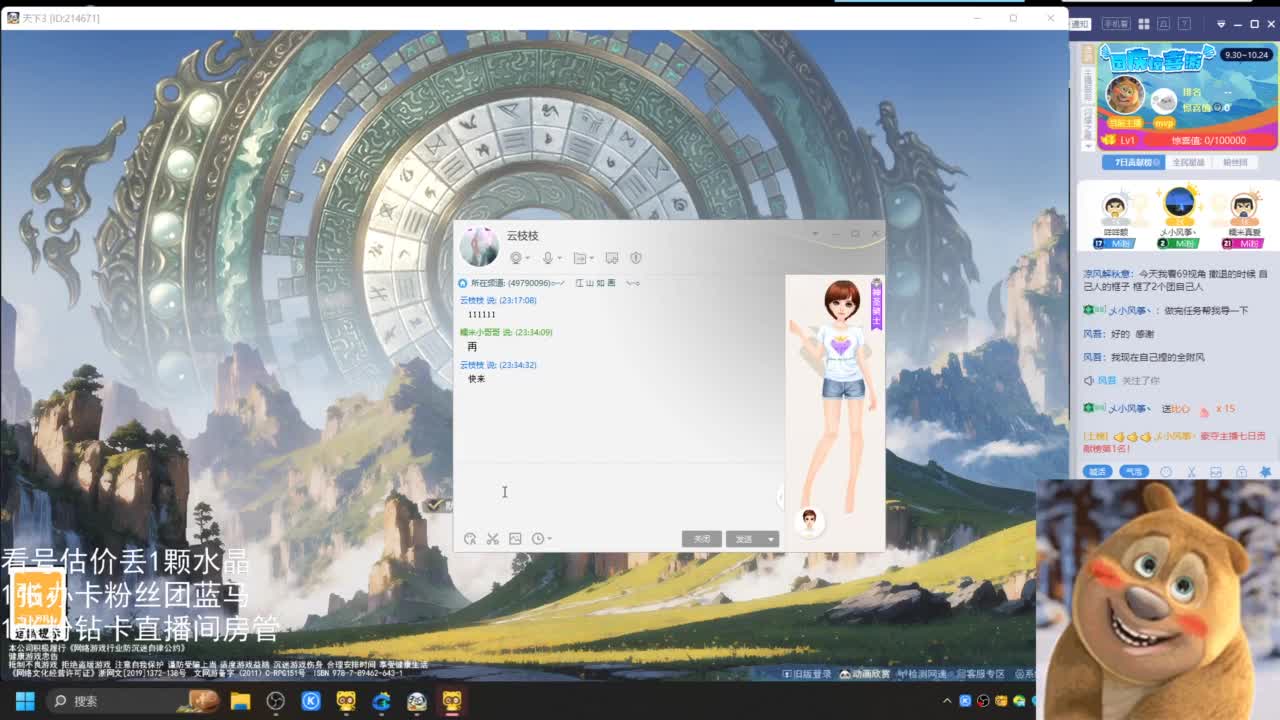Click 动画欣赏 on game login screen
This screenshot has width=1280, height=720.
tap(865, 674)
